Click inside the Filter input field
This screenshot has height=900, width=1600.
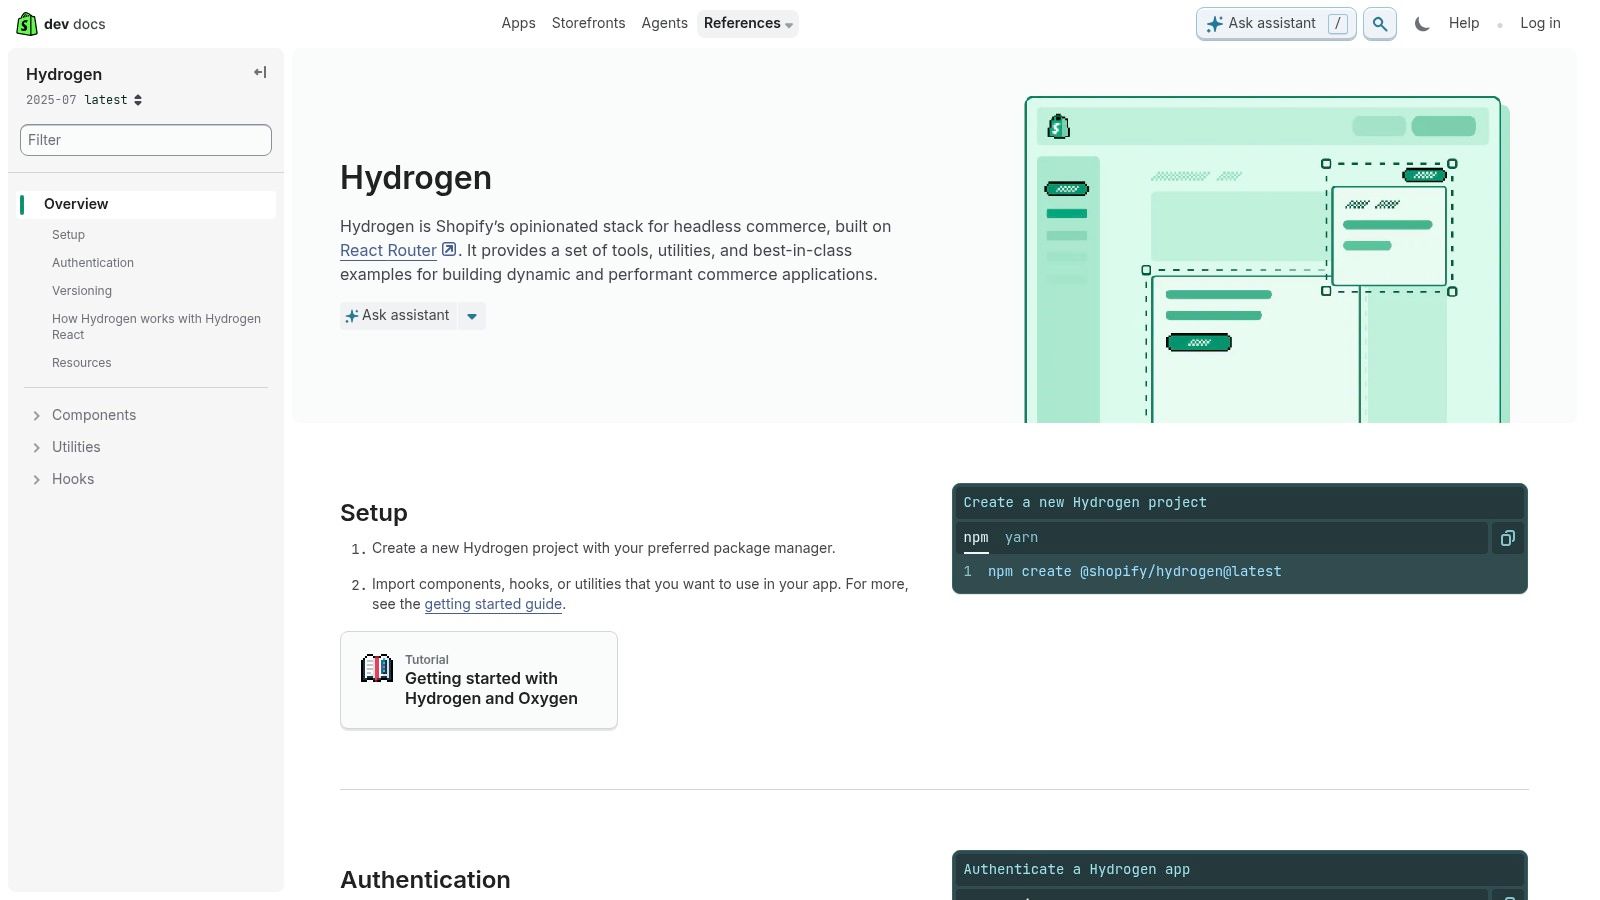pos(145,140)
